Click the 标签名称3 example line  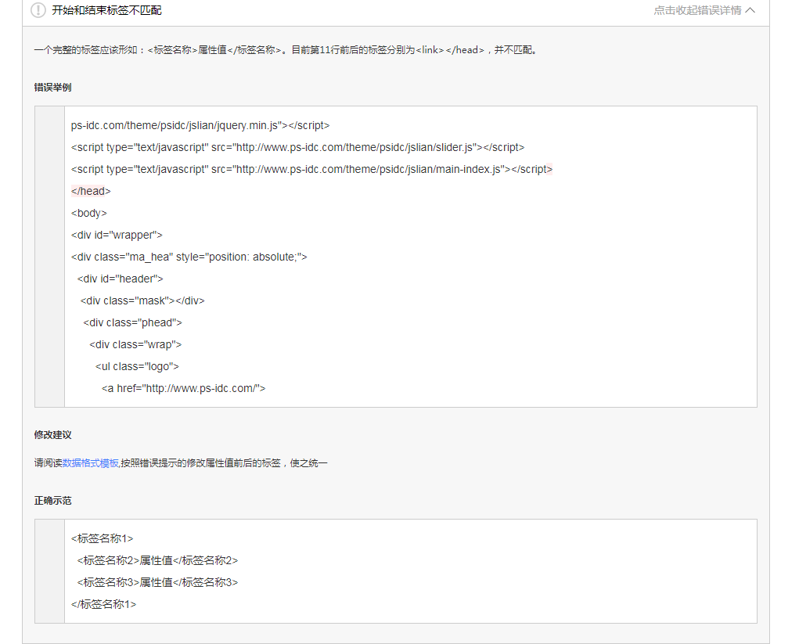tap(157, 582)
